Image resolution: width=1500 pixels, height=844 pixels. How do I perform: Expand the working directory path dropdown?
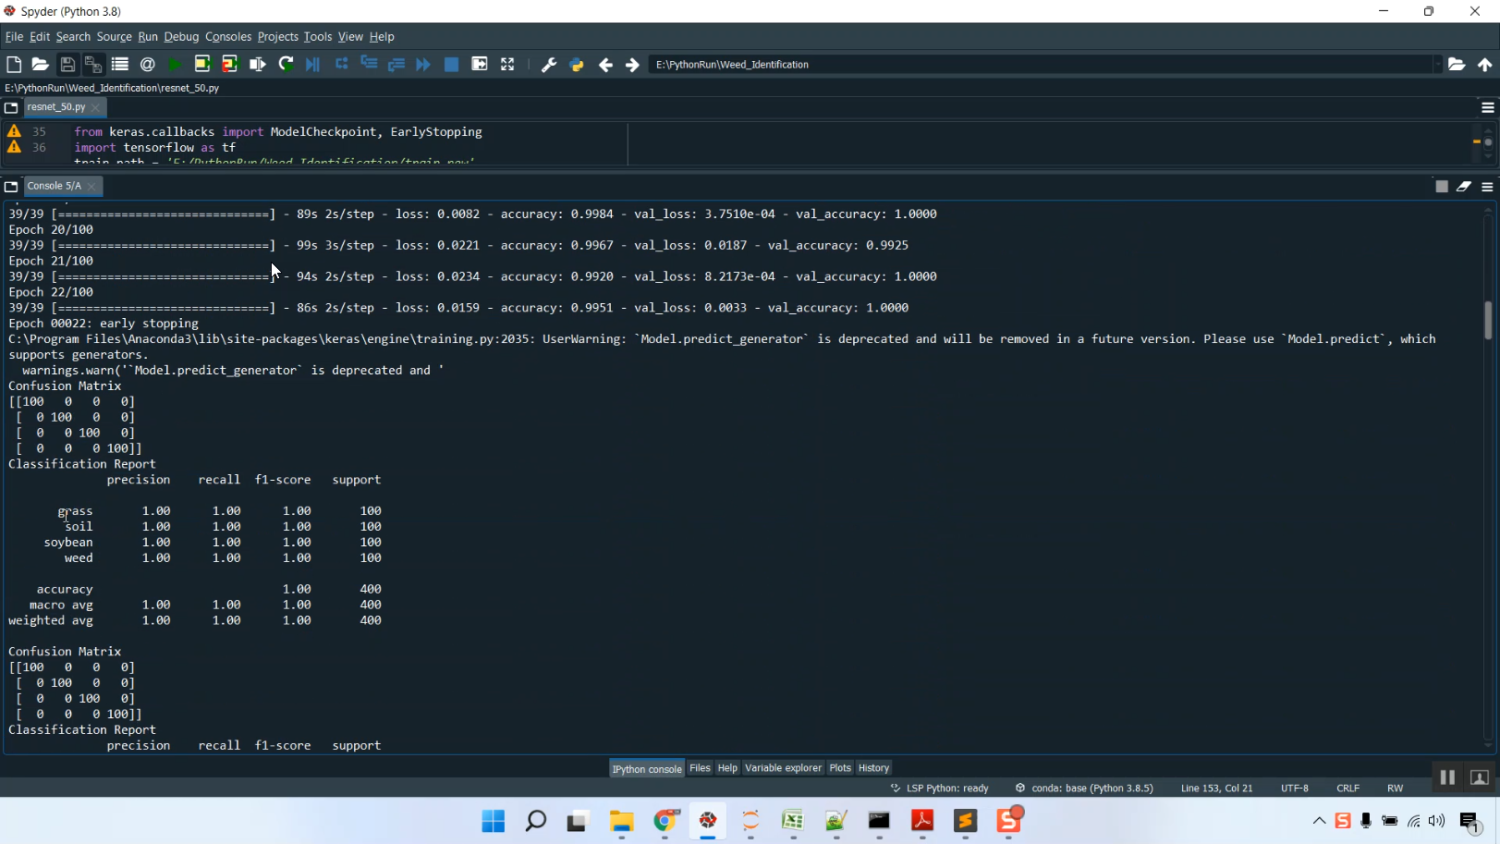[x=1438, y=64]
